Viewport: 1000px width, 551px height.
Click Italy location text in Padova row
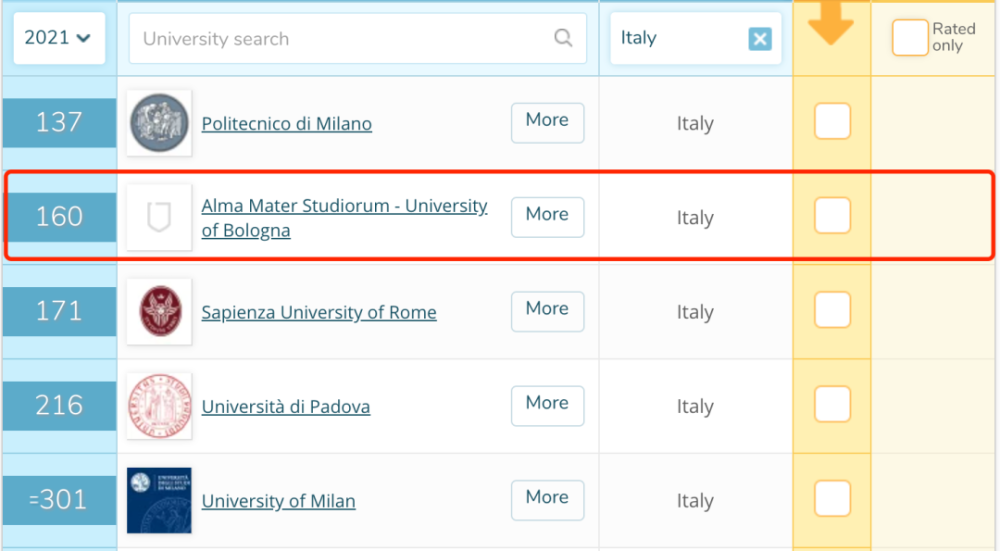pyautogui.click(x=695, y=406)
